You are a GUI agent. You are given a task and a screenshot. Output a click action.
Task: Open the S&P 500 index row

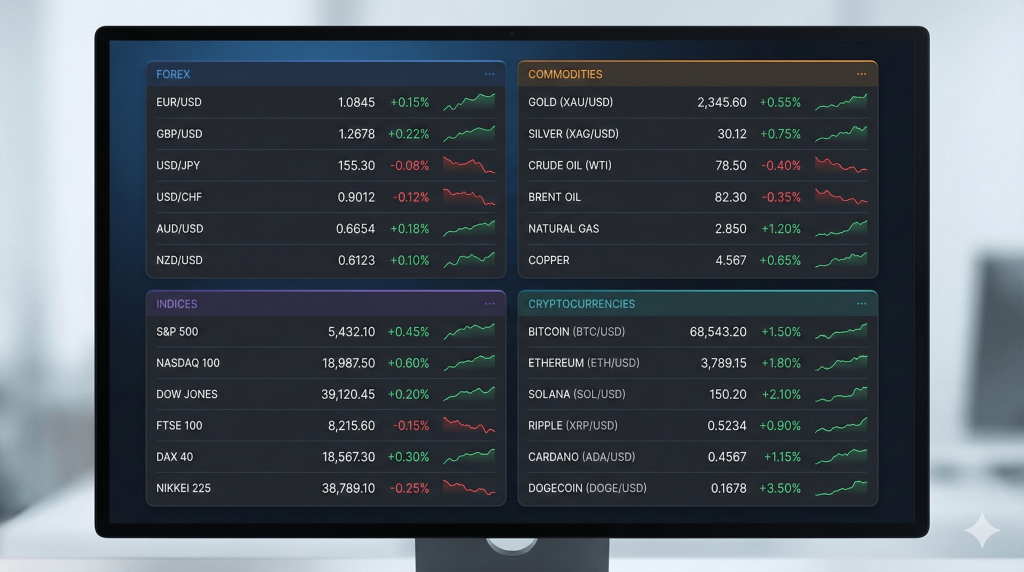(178, 331)
